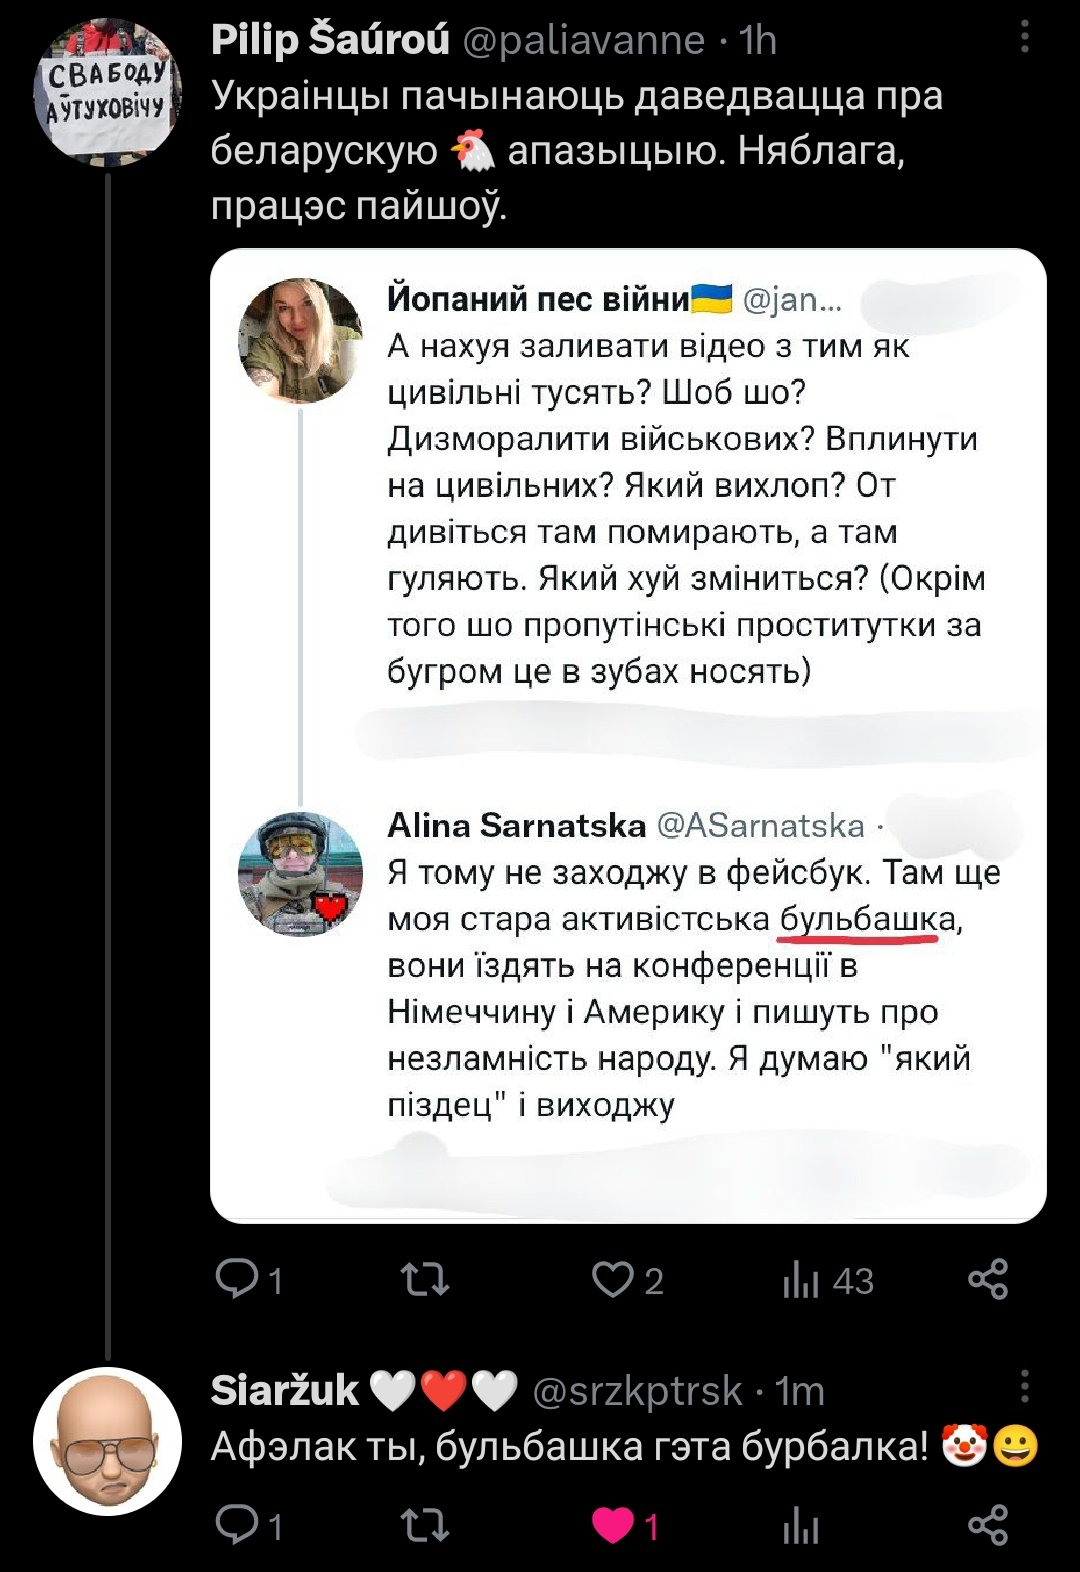The height and width of the screenshot is (1572, 1080).
Task: View analytics showing 43 views
Action: click(802, 1280)
